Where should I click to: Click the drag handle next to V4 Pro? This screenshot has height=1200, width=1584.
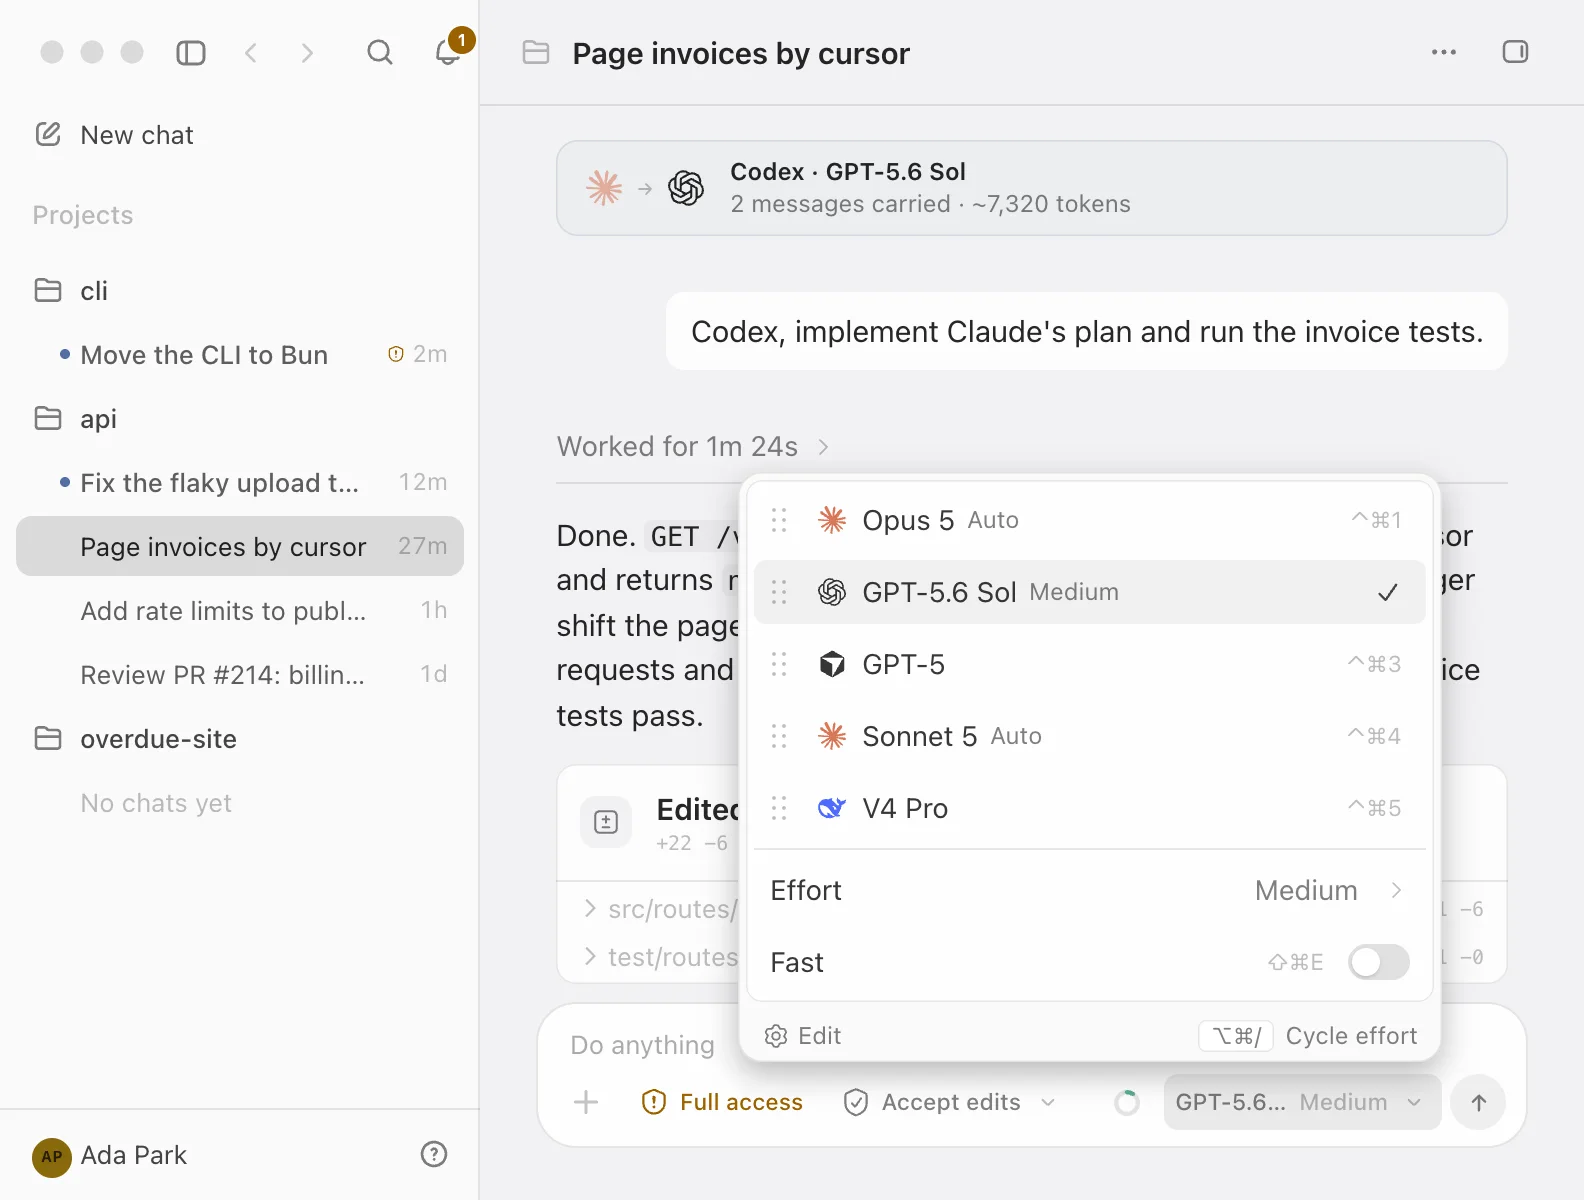point(779,808)
